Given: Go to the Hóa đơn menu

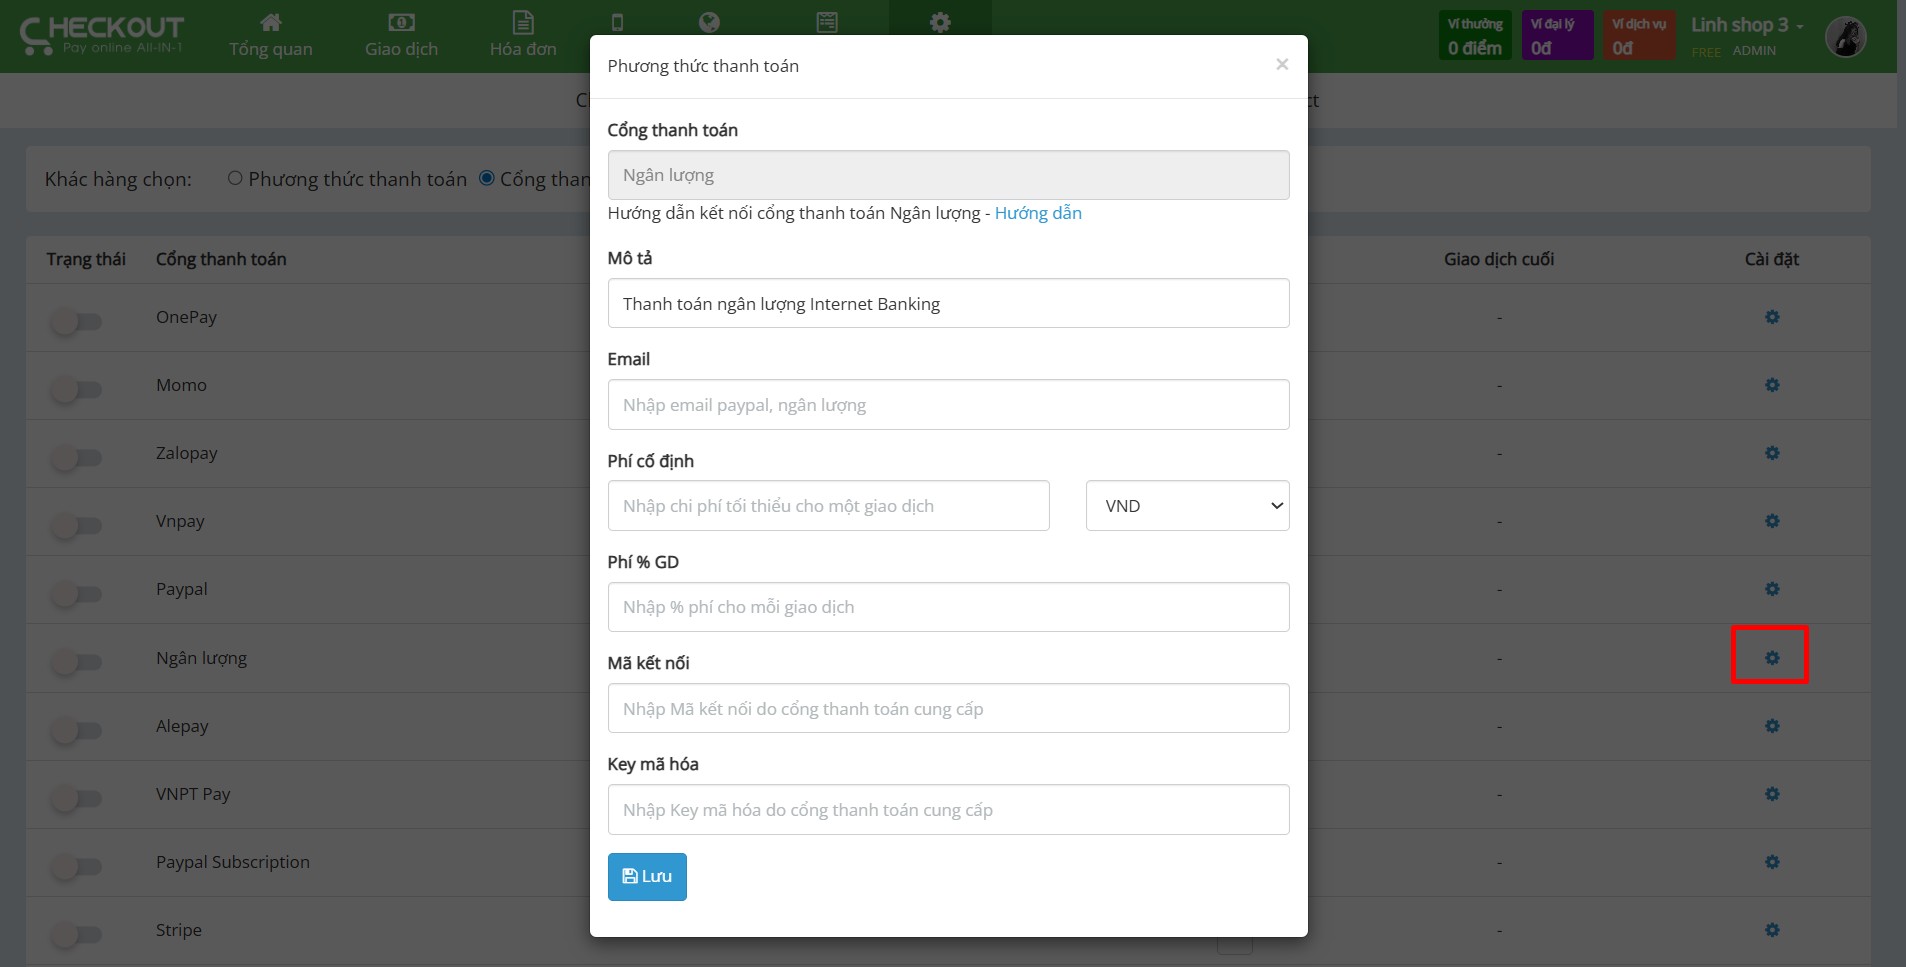Looking at the screenshot, I should point(523,36).
